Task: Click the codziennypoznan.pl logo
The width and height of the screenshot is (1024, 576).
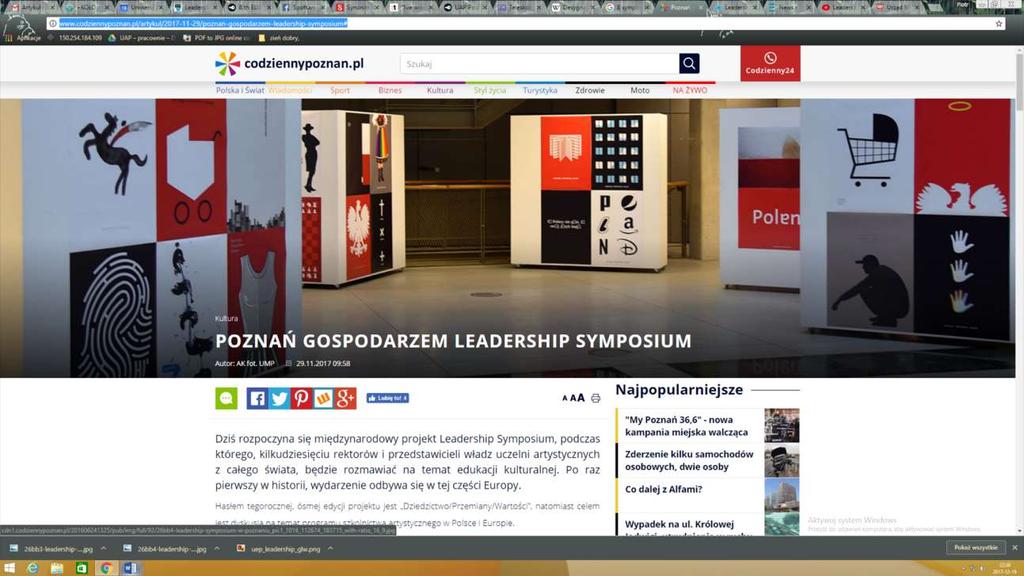Action: click(289, 64)
